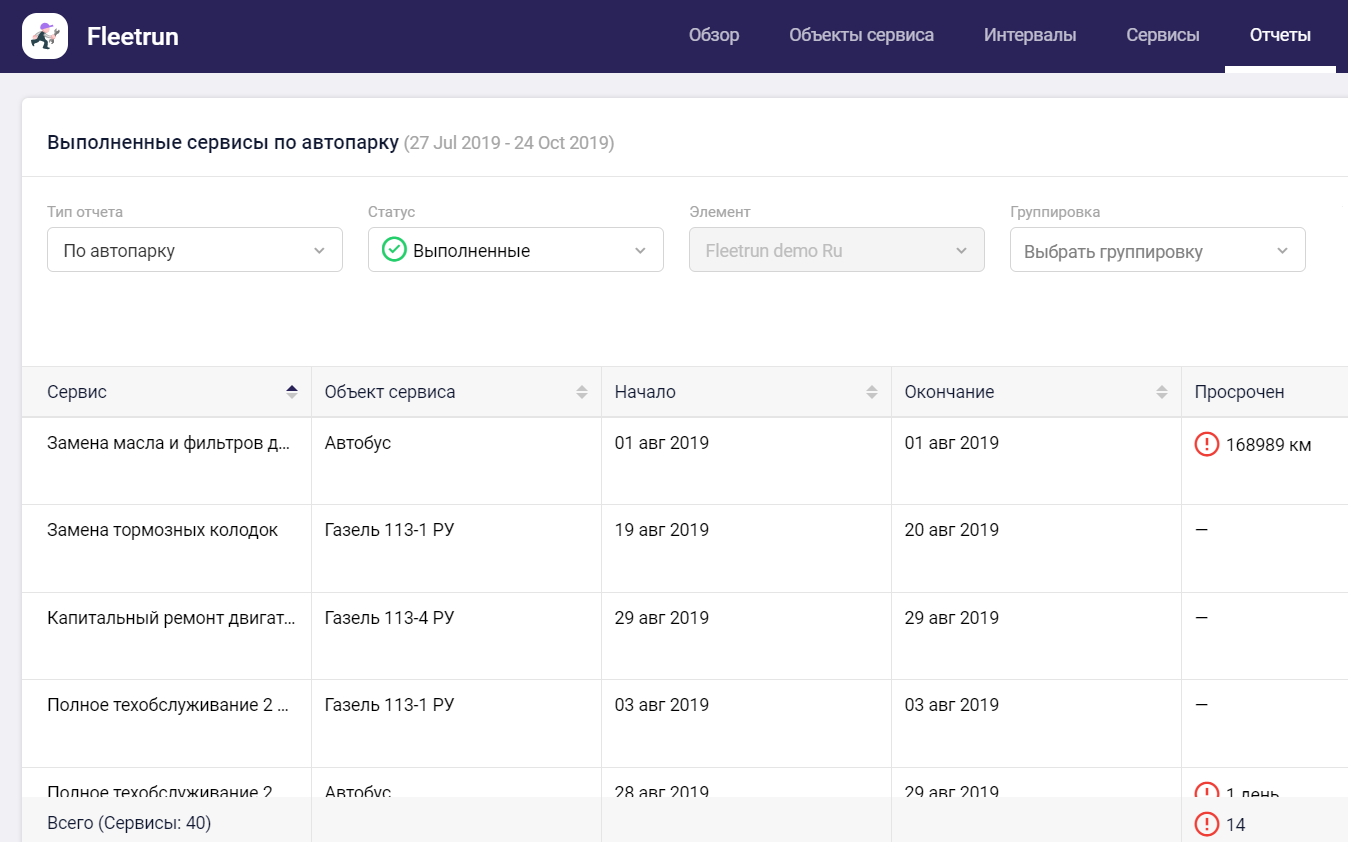The image size is (1348, 842).
Task: Select the Отчеты tab
Action: [1280, 36]
